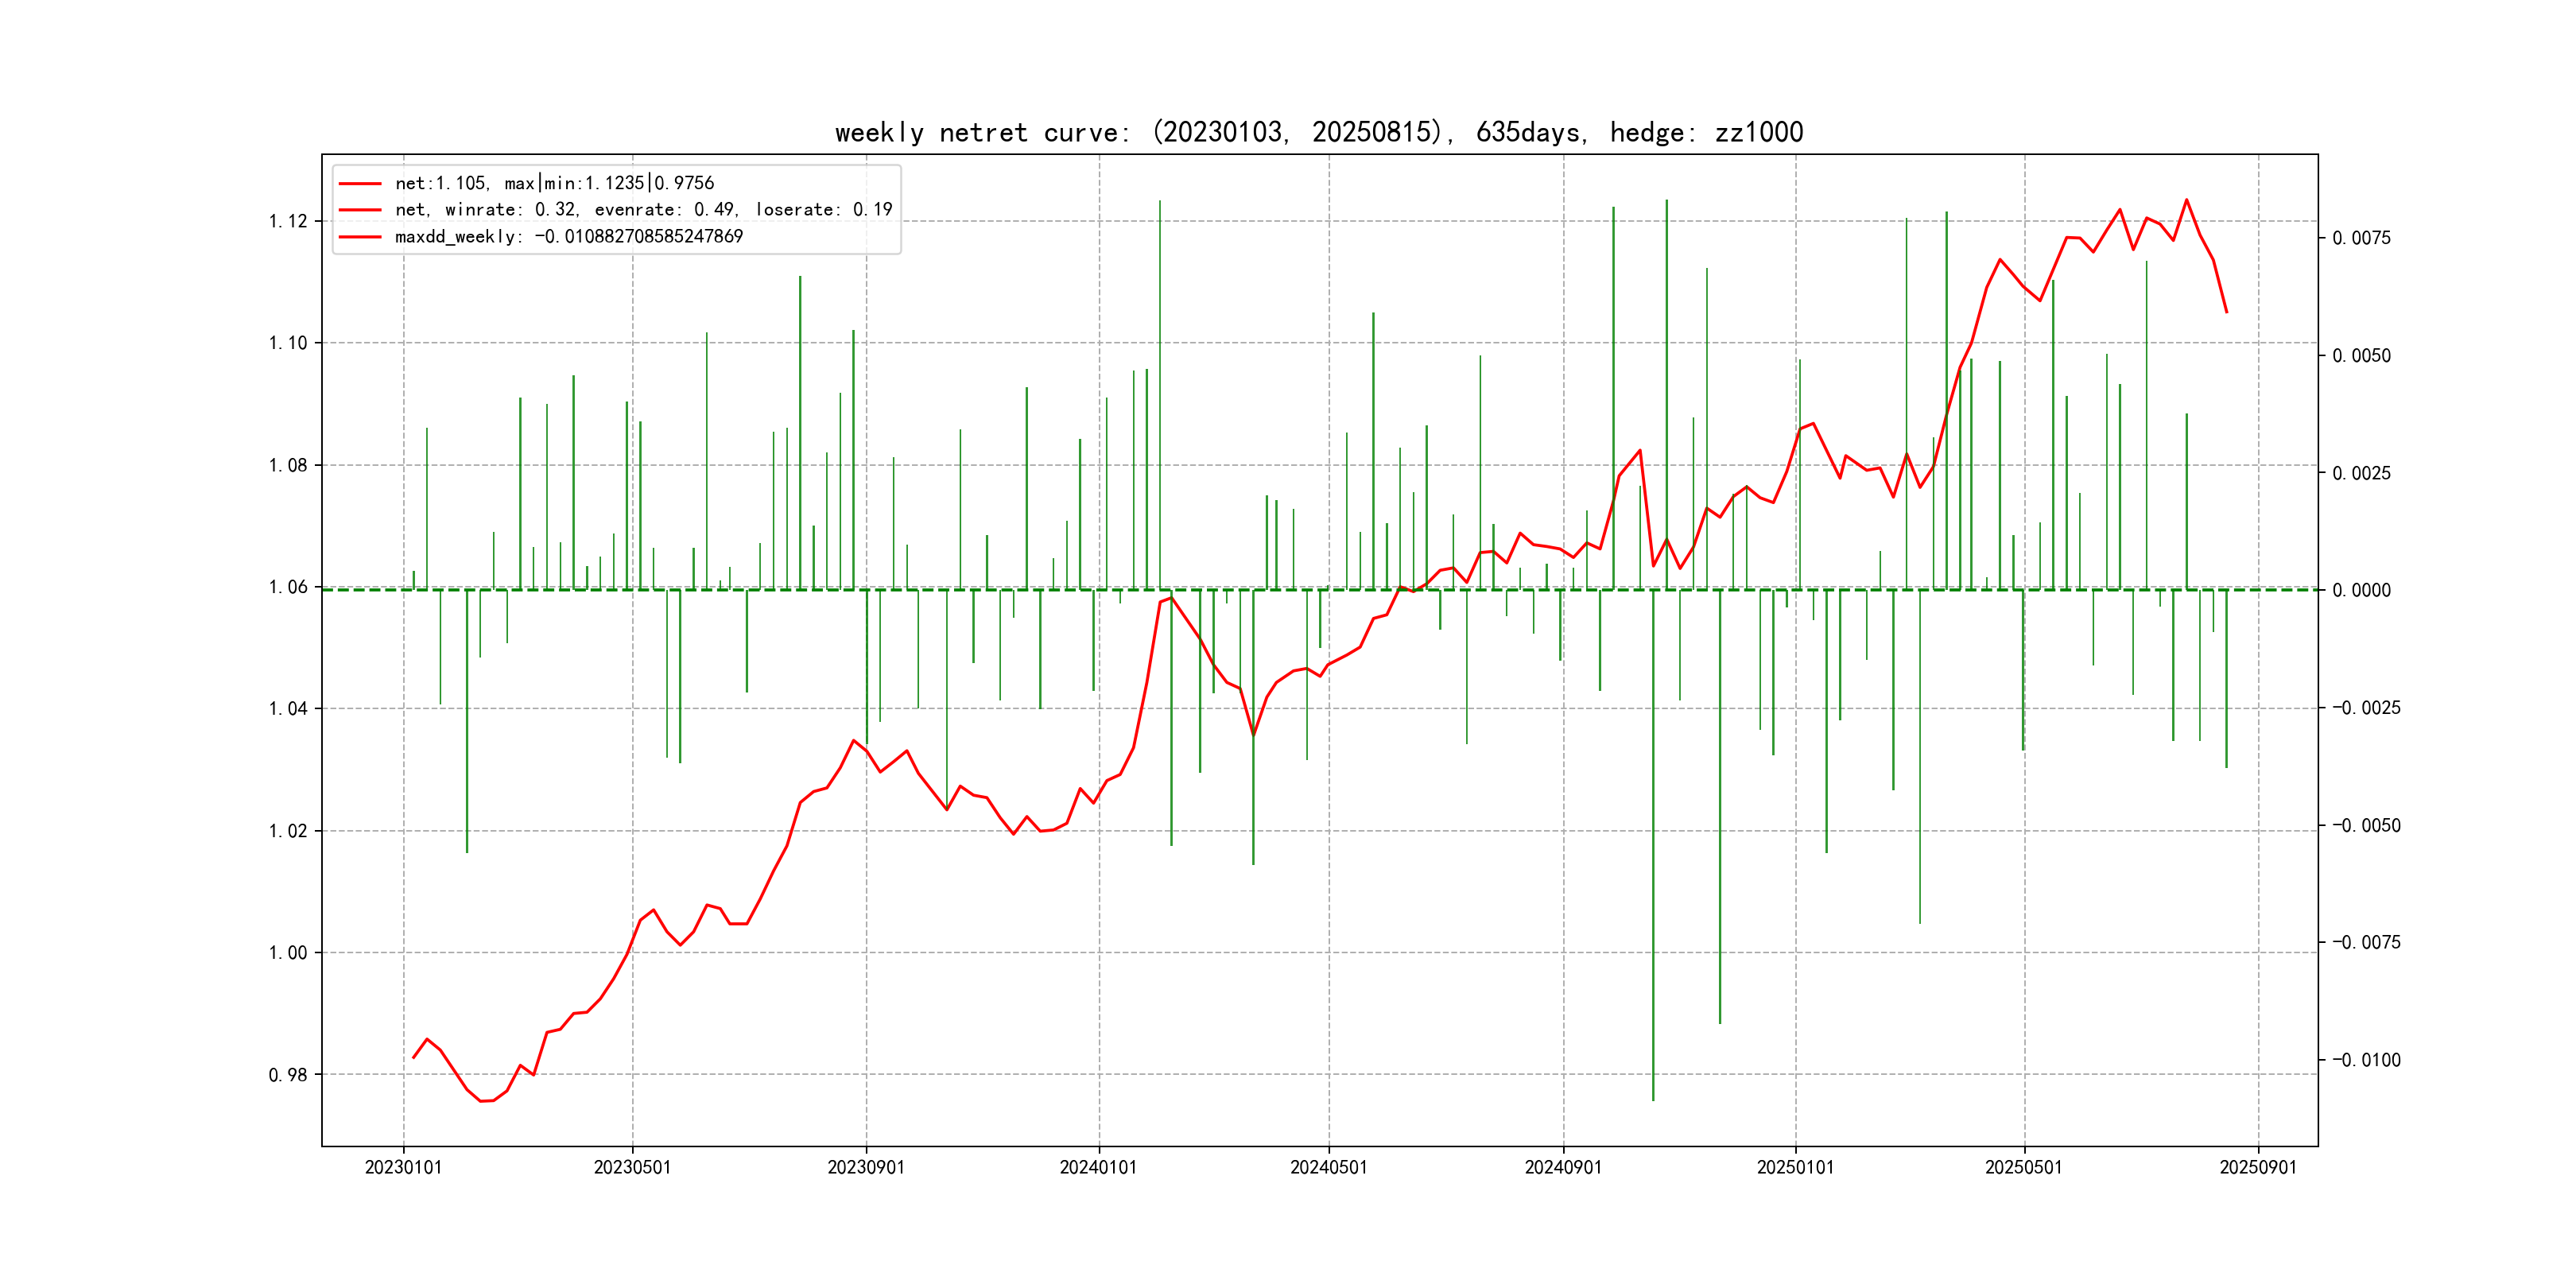Click the red line swatch beside net:1.105

click(x=360, y=183)
